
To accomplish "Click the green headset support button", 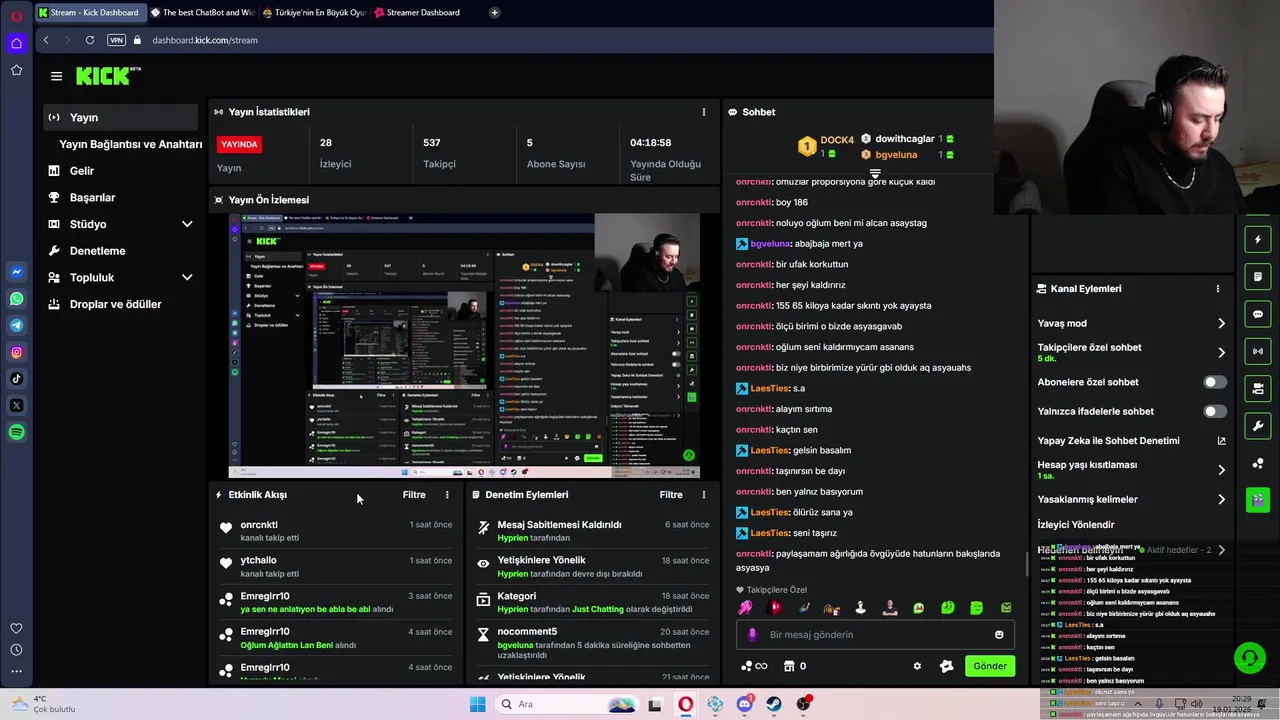I will coord(1249,658).
